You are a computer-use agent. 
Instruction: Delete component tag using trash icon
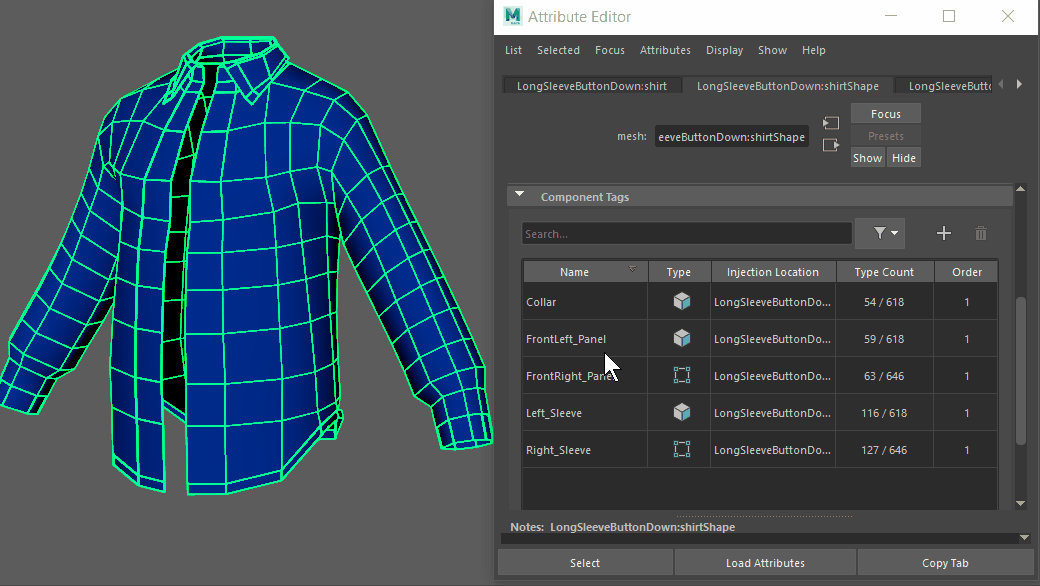tap(980, 233)
